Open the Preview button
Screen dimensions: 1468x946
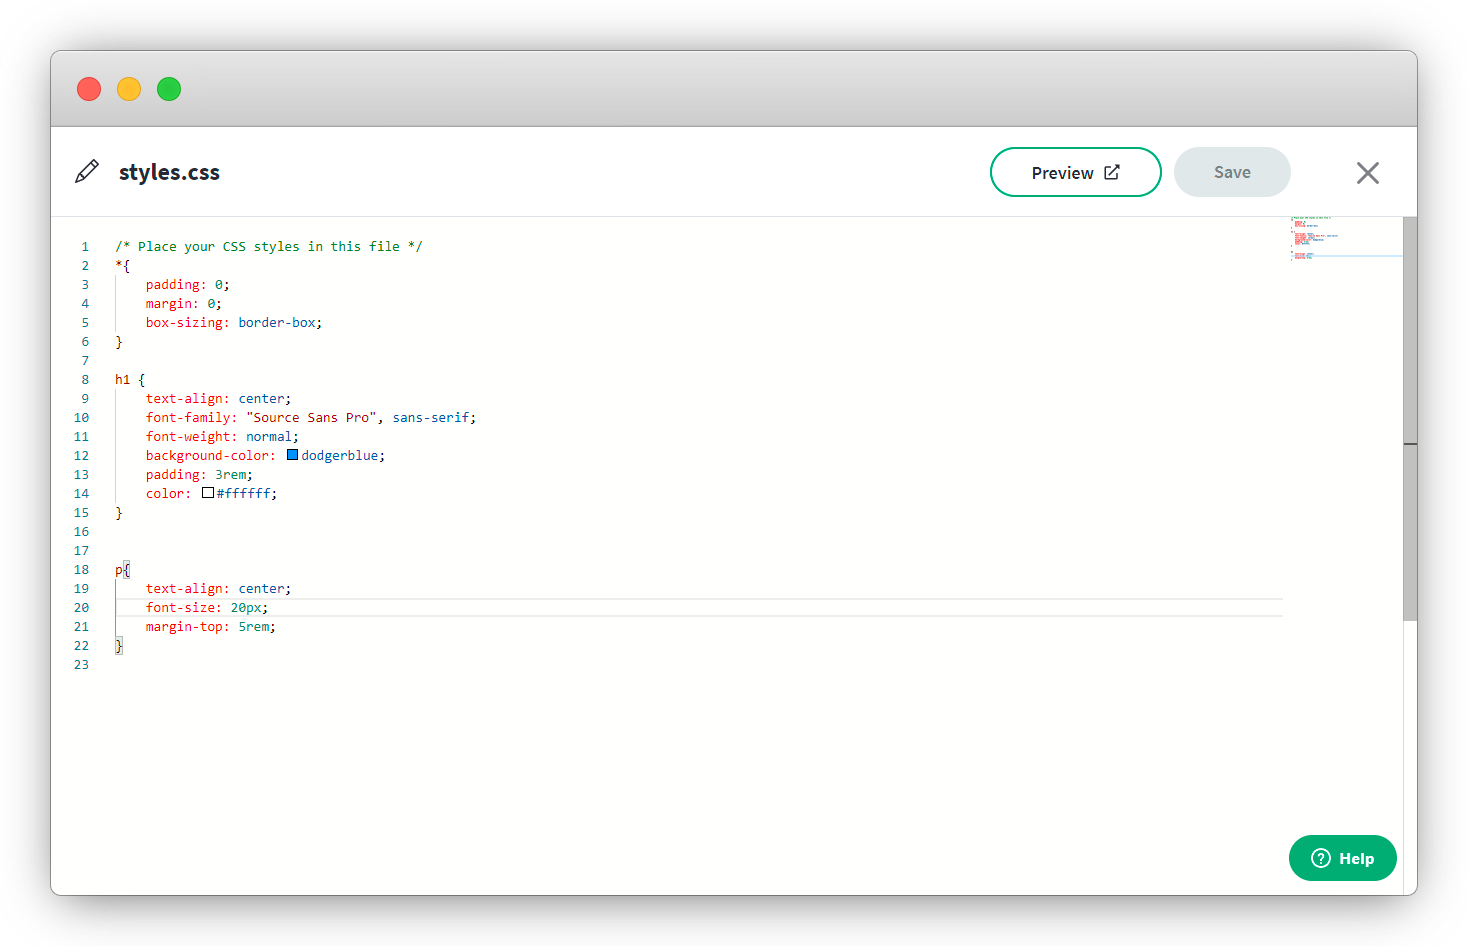pos(1075,172)
